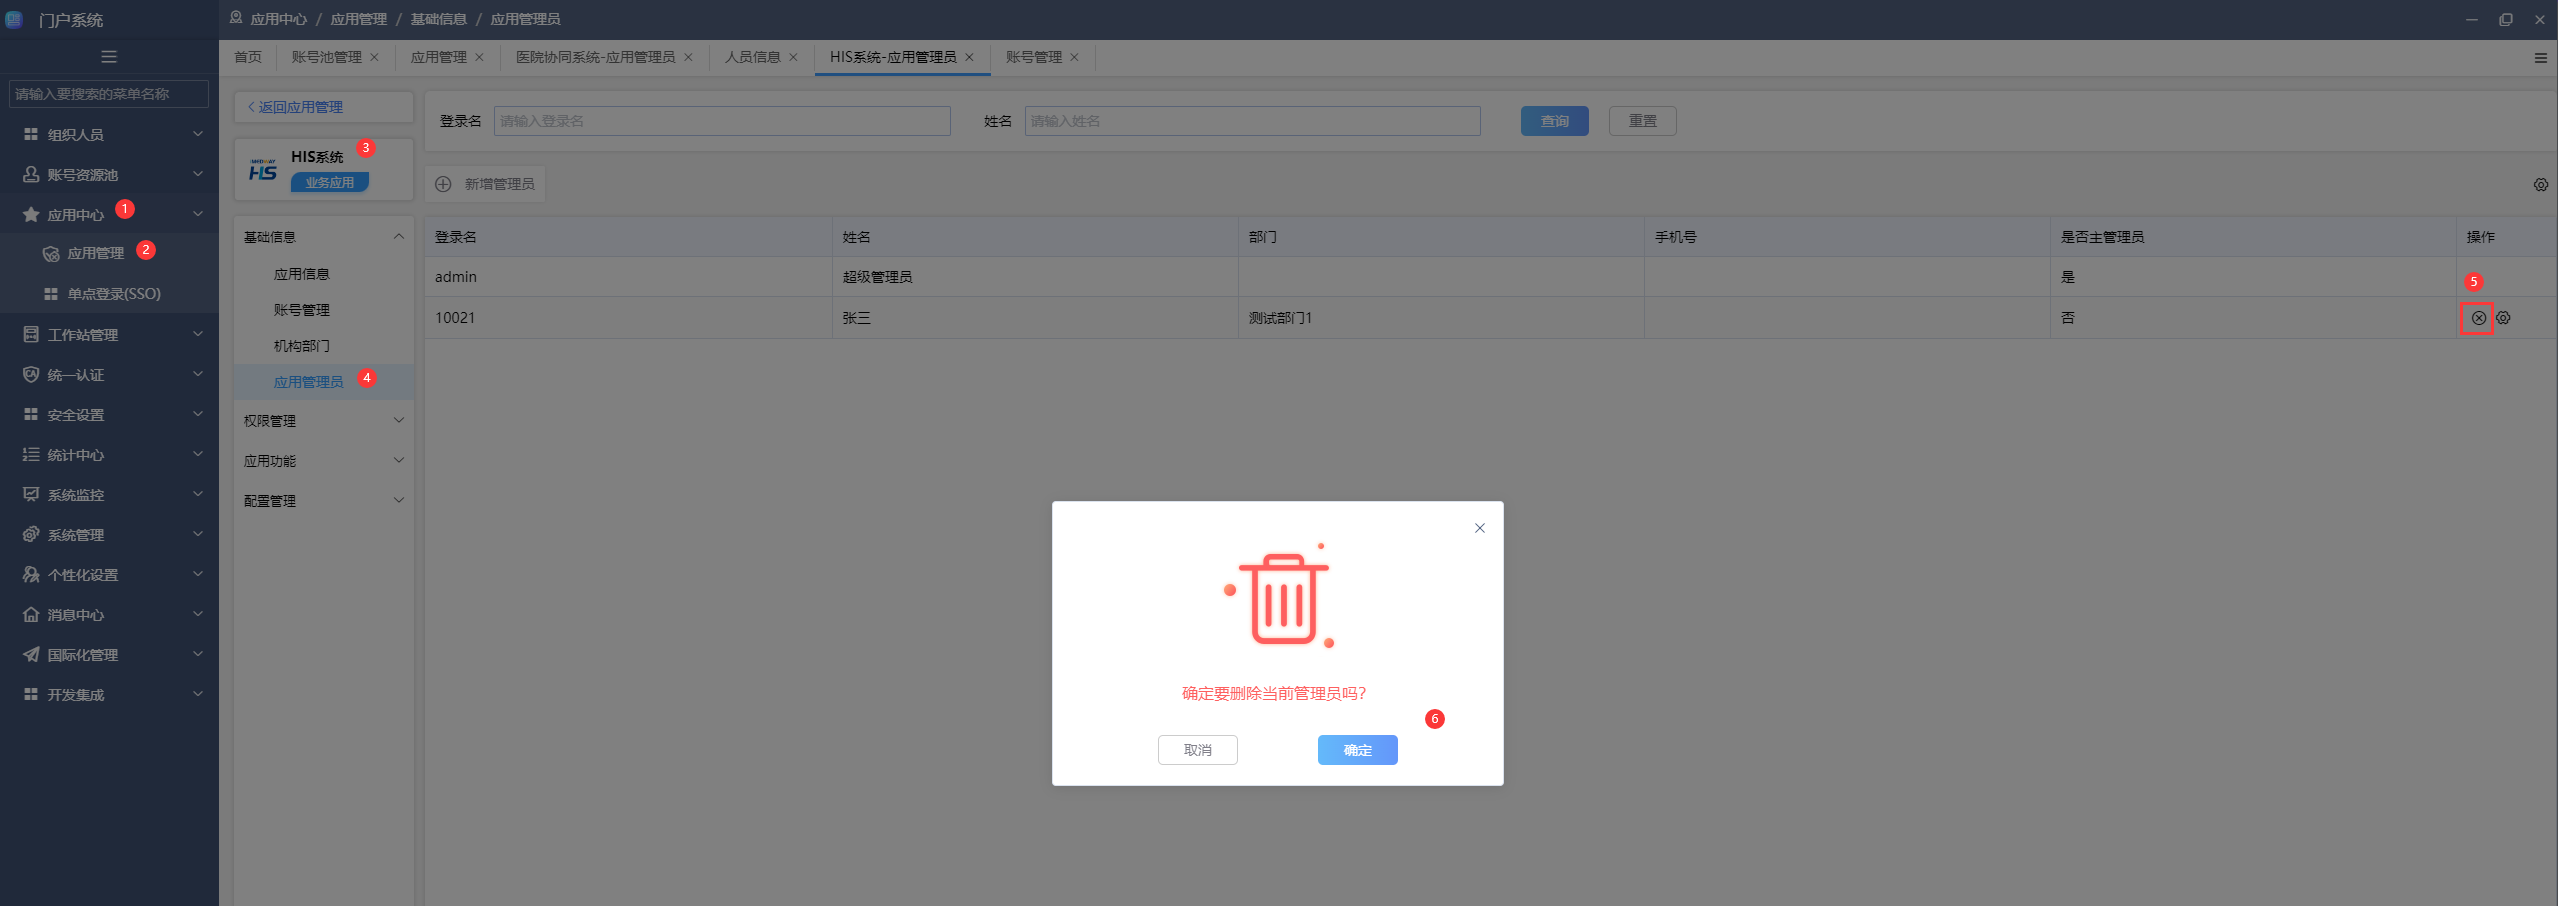The width and height of the screenshot is (2558, 906).
Task: Click the 应用中心 breadcrumb item
Action: click(x=279, y=19)
